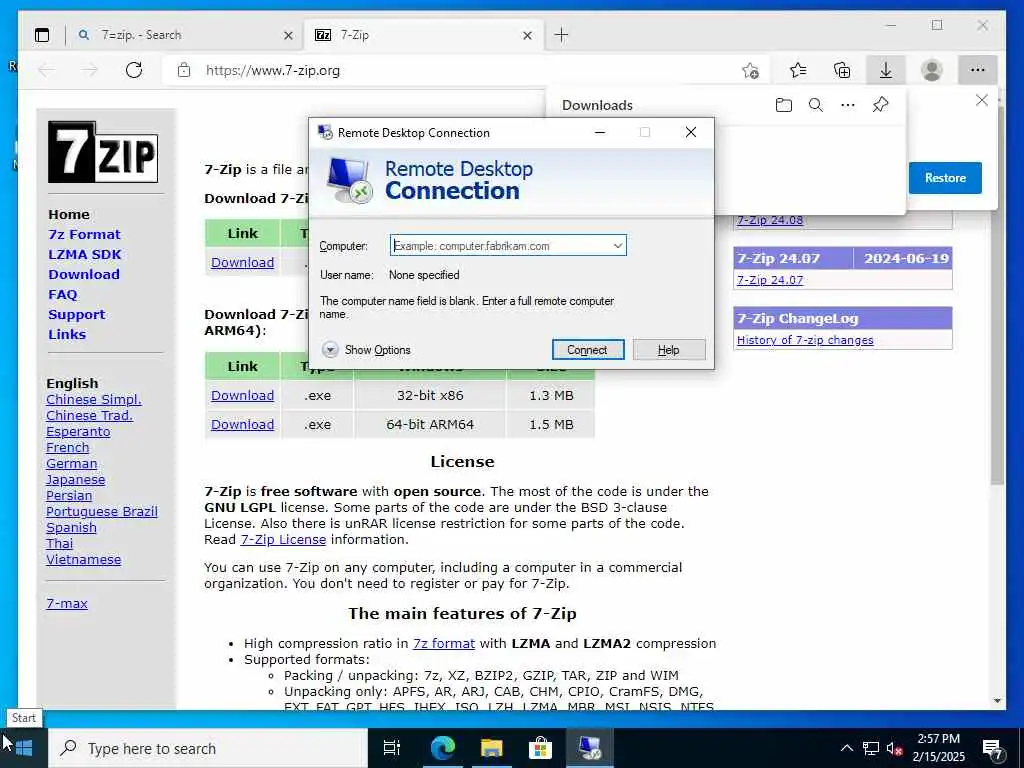This screenshot has width=1024, height=768.
Task: Click the Help button in Remote Desktop
Action: pos(668,350)
